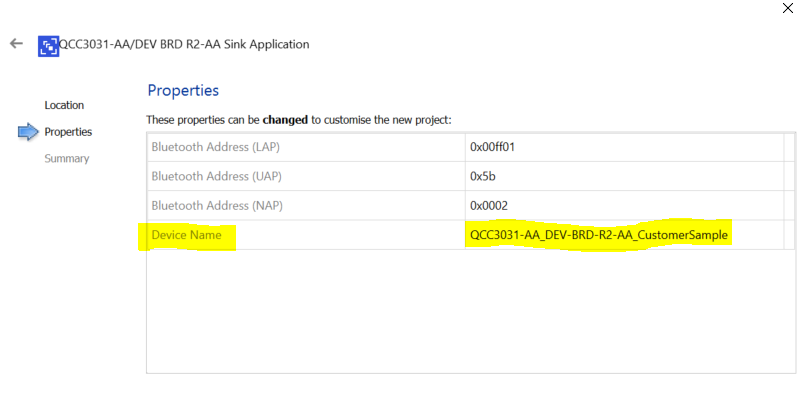Go to the Summary step
This screenshot has width=797, height=399.
pyautogui.click(x=67, y=158)
